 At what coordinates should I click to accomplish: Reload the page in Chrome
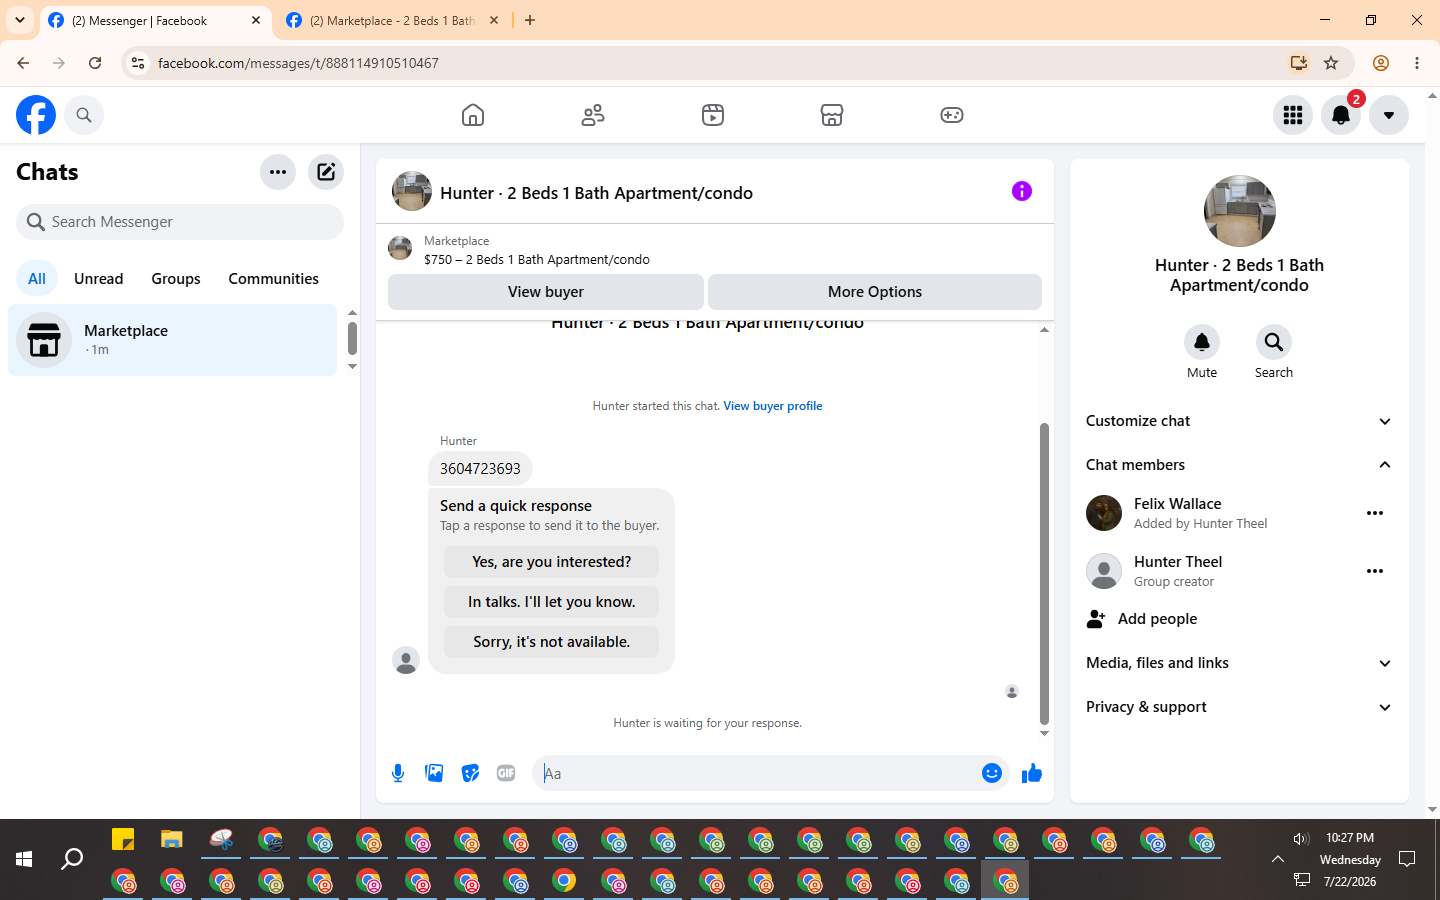coord(95,63)
